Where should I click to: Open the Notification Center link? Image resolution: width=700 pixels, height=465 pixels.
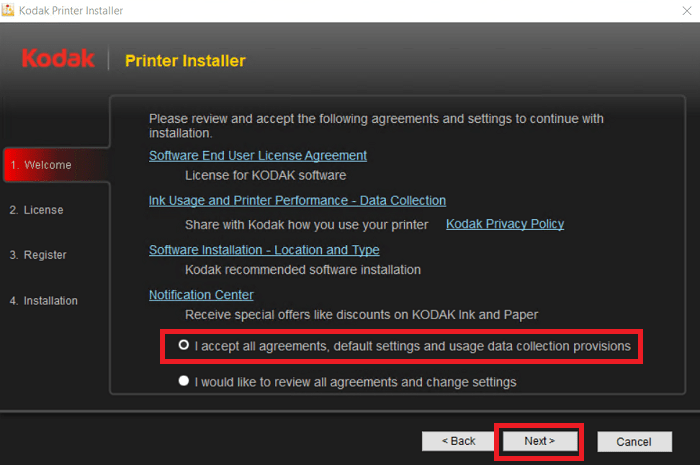(201, 295)
